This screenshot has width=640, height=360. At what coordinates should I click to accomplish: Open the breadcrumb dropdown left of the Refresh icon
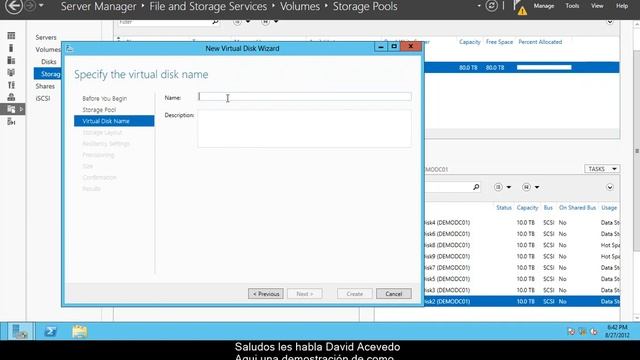coord(479,6)
